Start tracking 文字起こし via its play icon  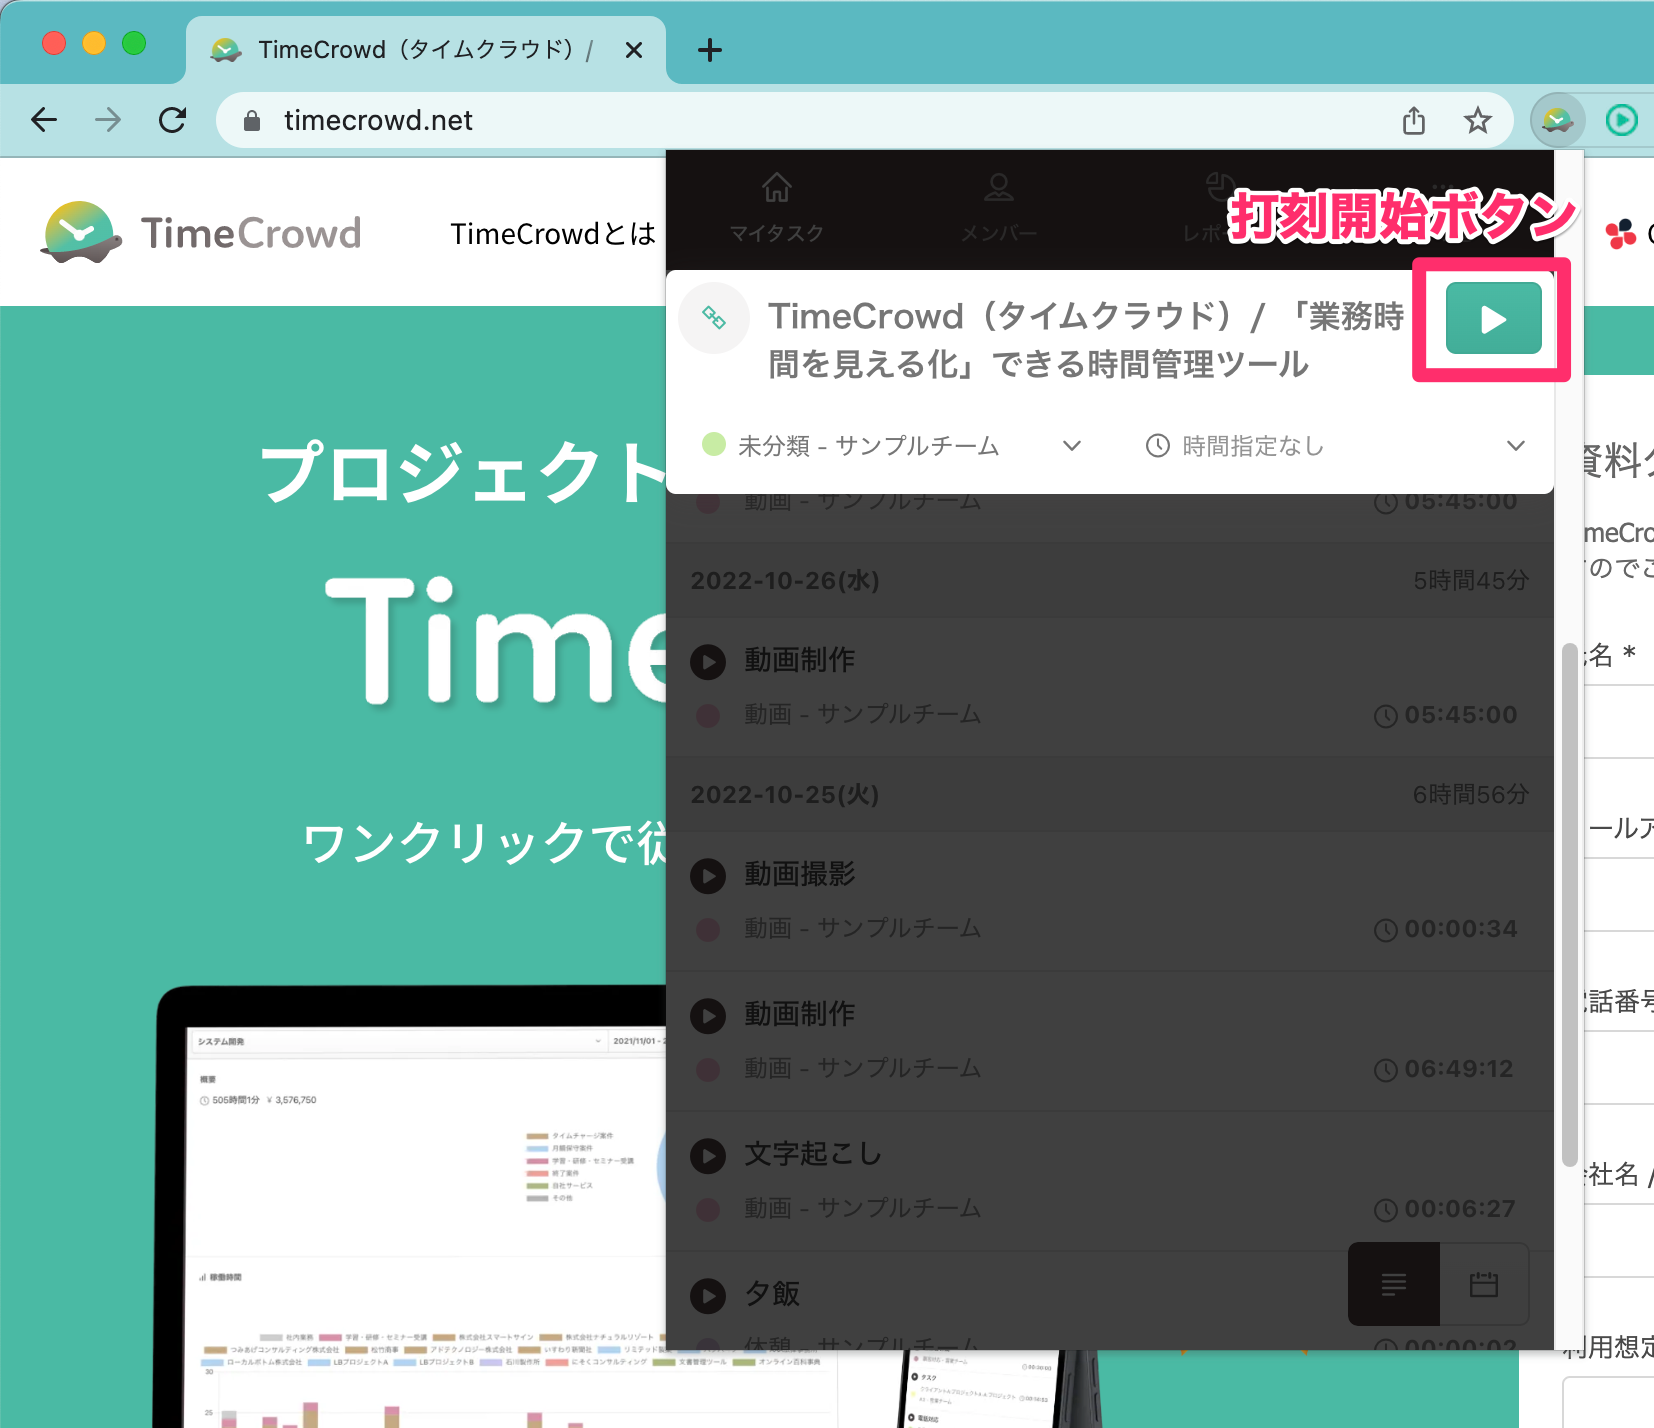708,1156
